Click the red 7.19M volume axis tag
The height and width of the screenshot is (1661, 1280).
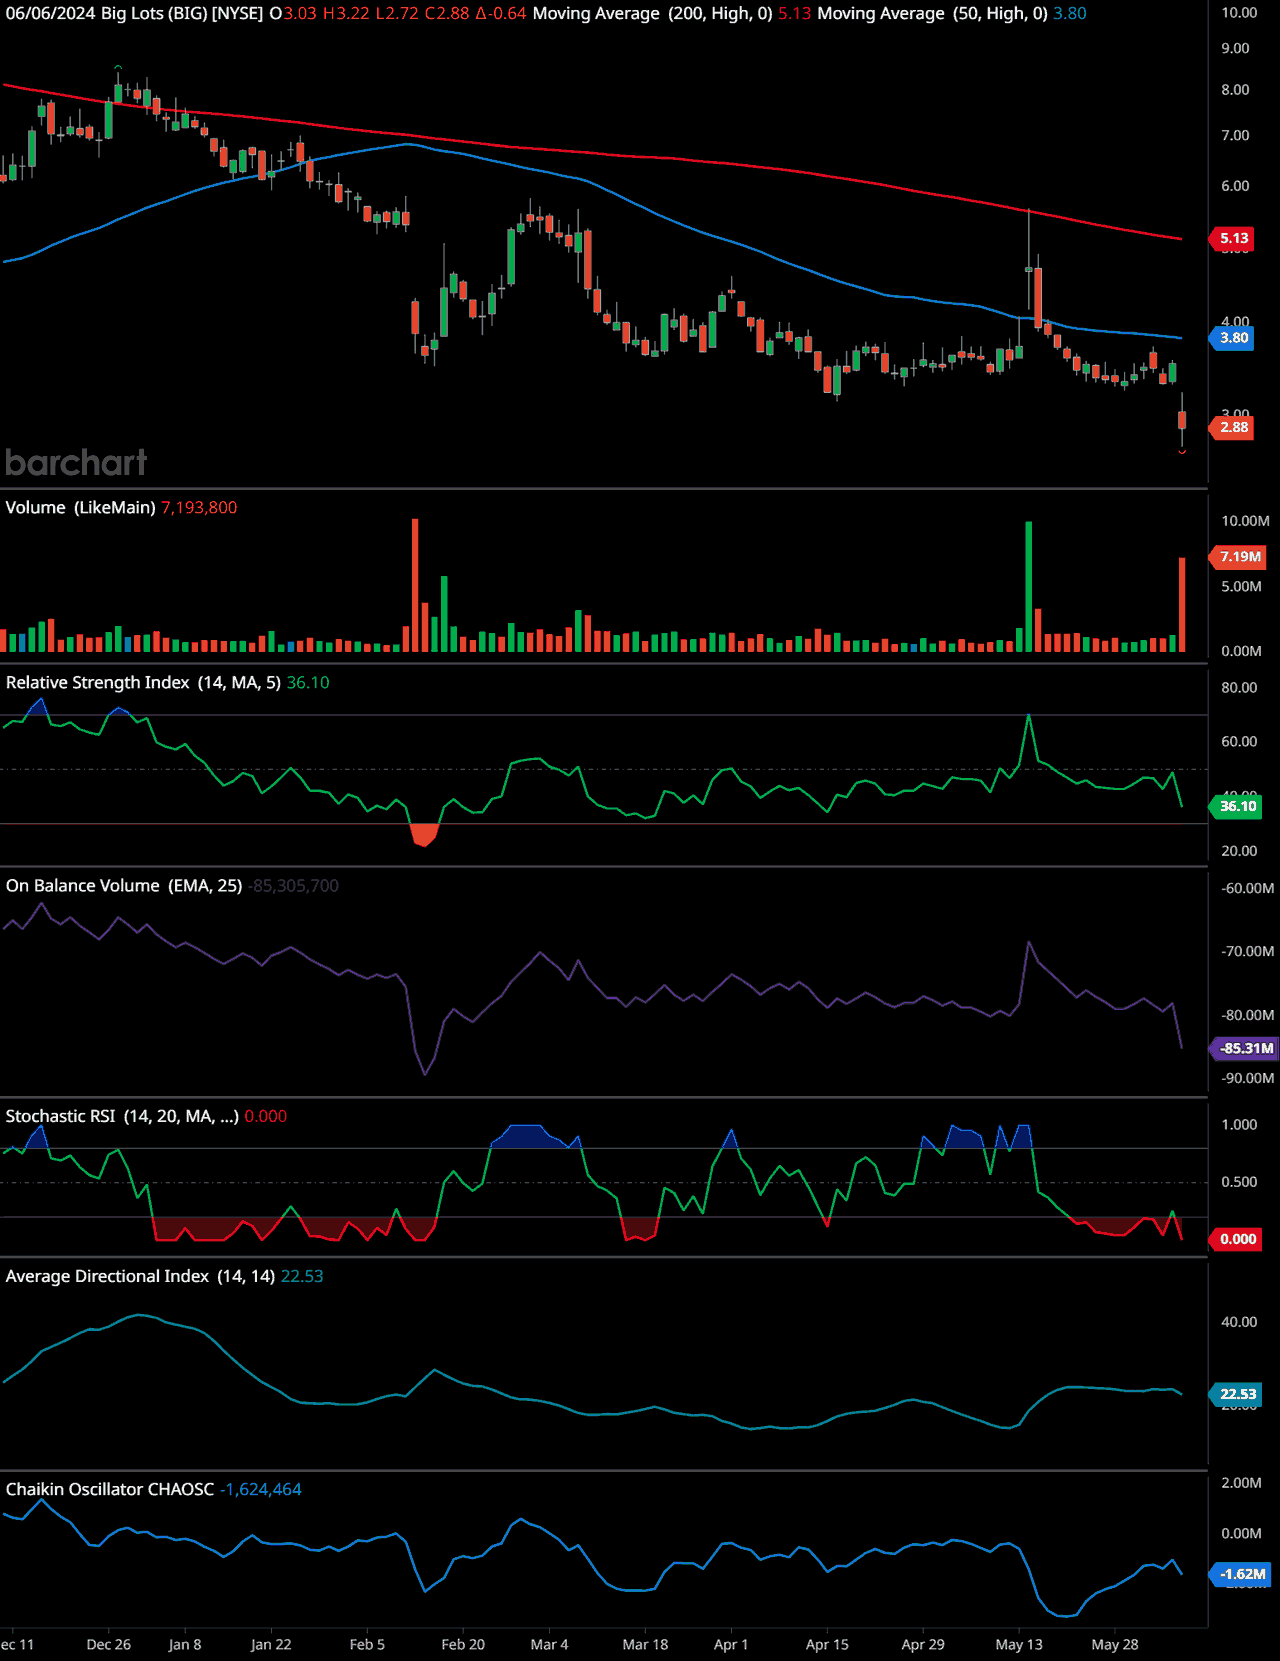pyautogui.click(x=1240, y=557)
